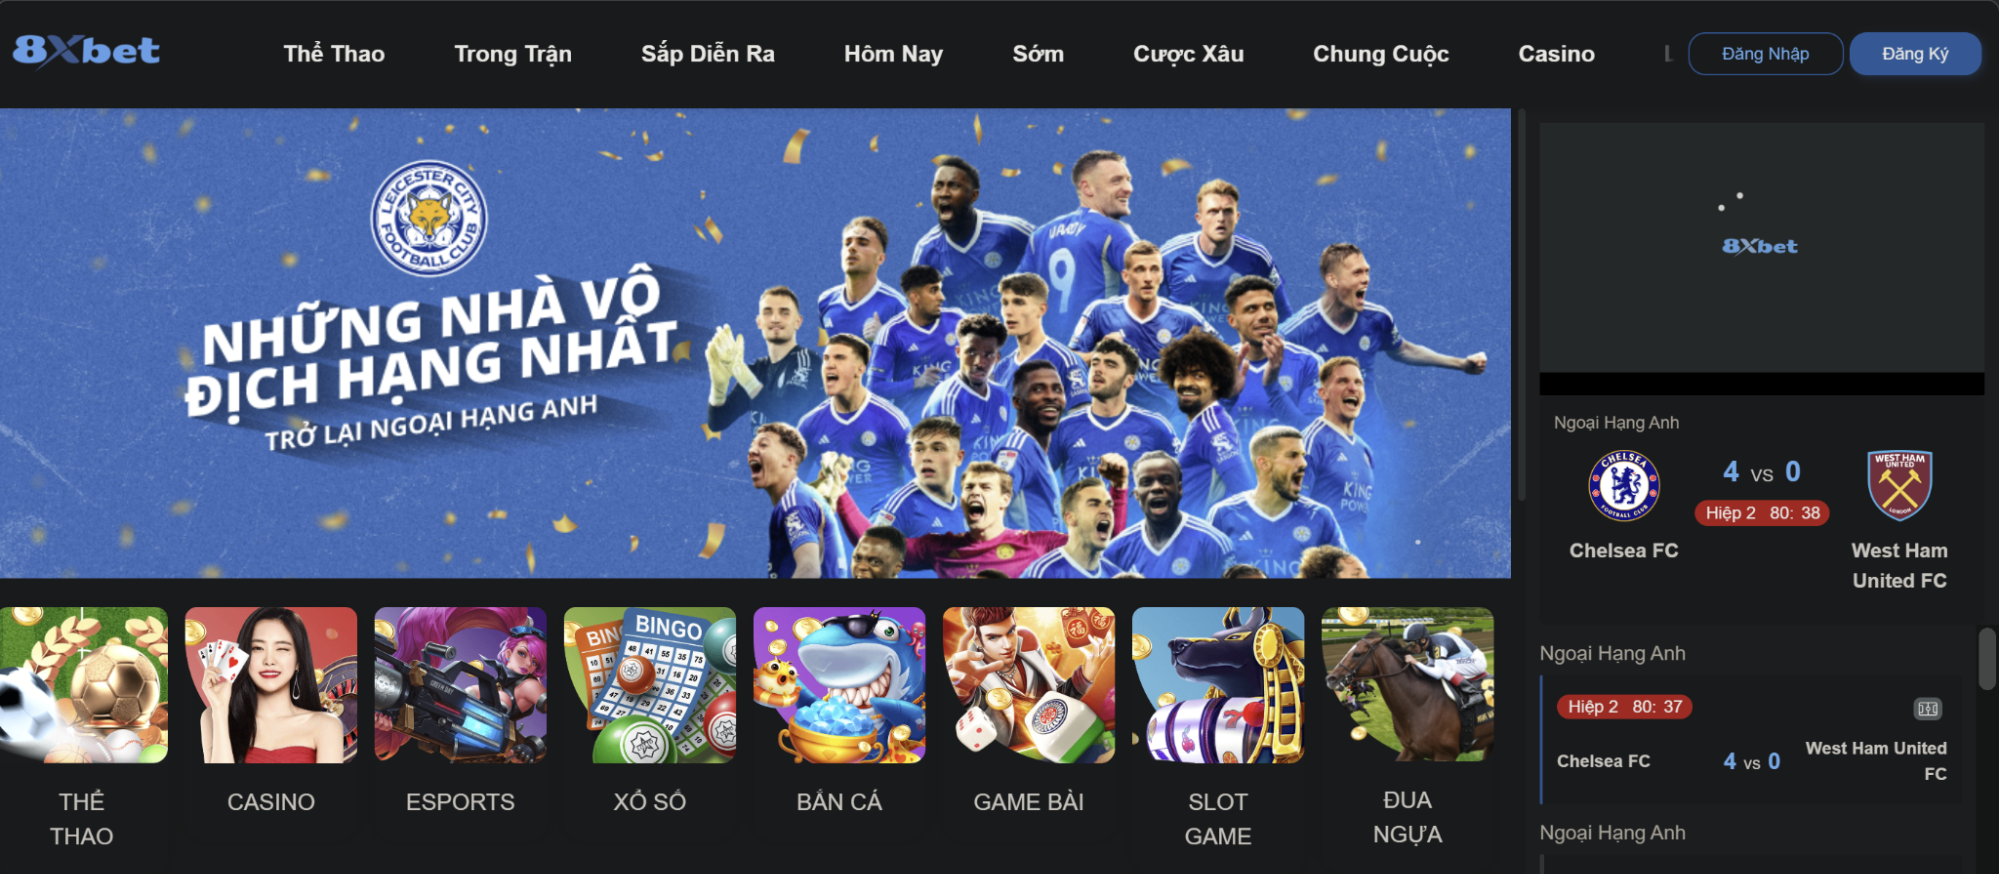The width and height of the screenshot is (1999, 874).
Task: Open the Game Bài mahjong icon
Action: 1029,685
